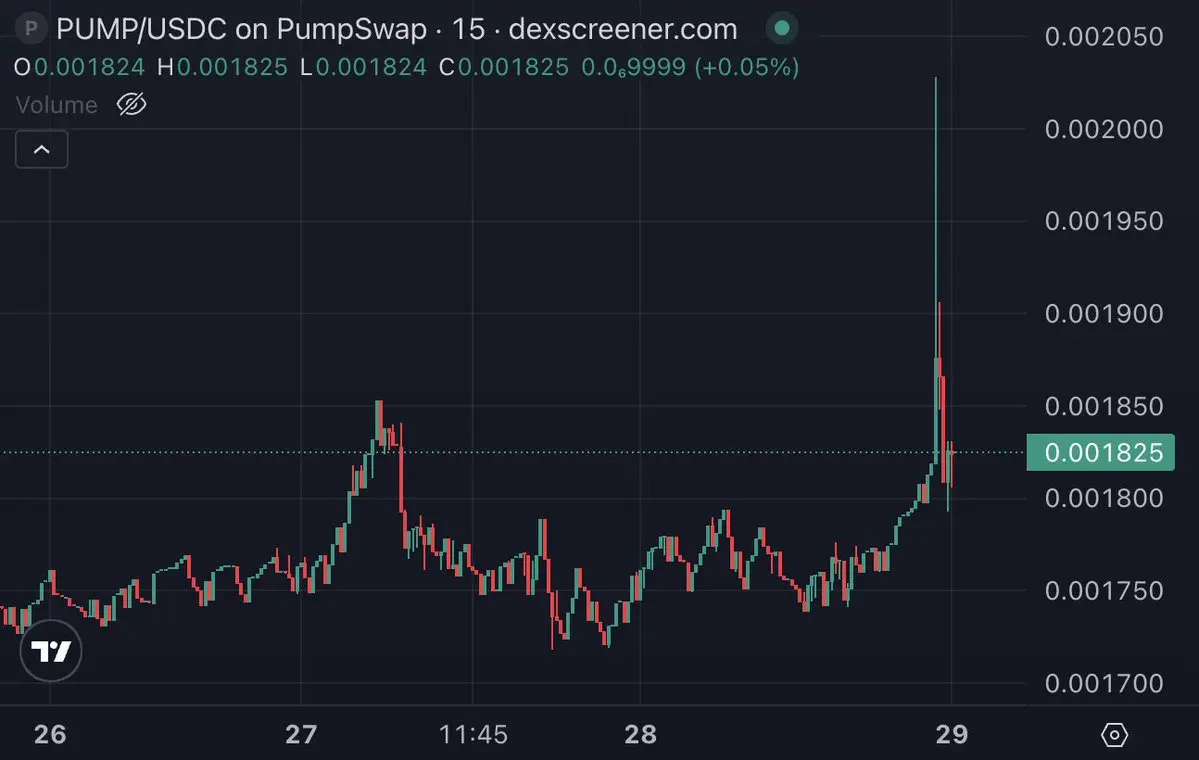Click the low value L0.001824
The height and width of the screenshot is (760, 1199).
pyautogui.click(x=363, y=67)
